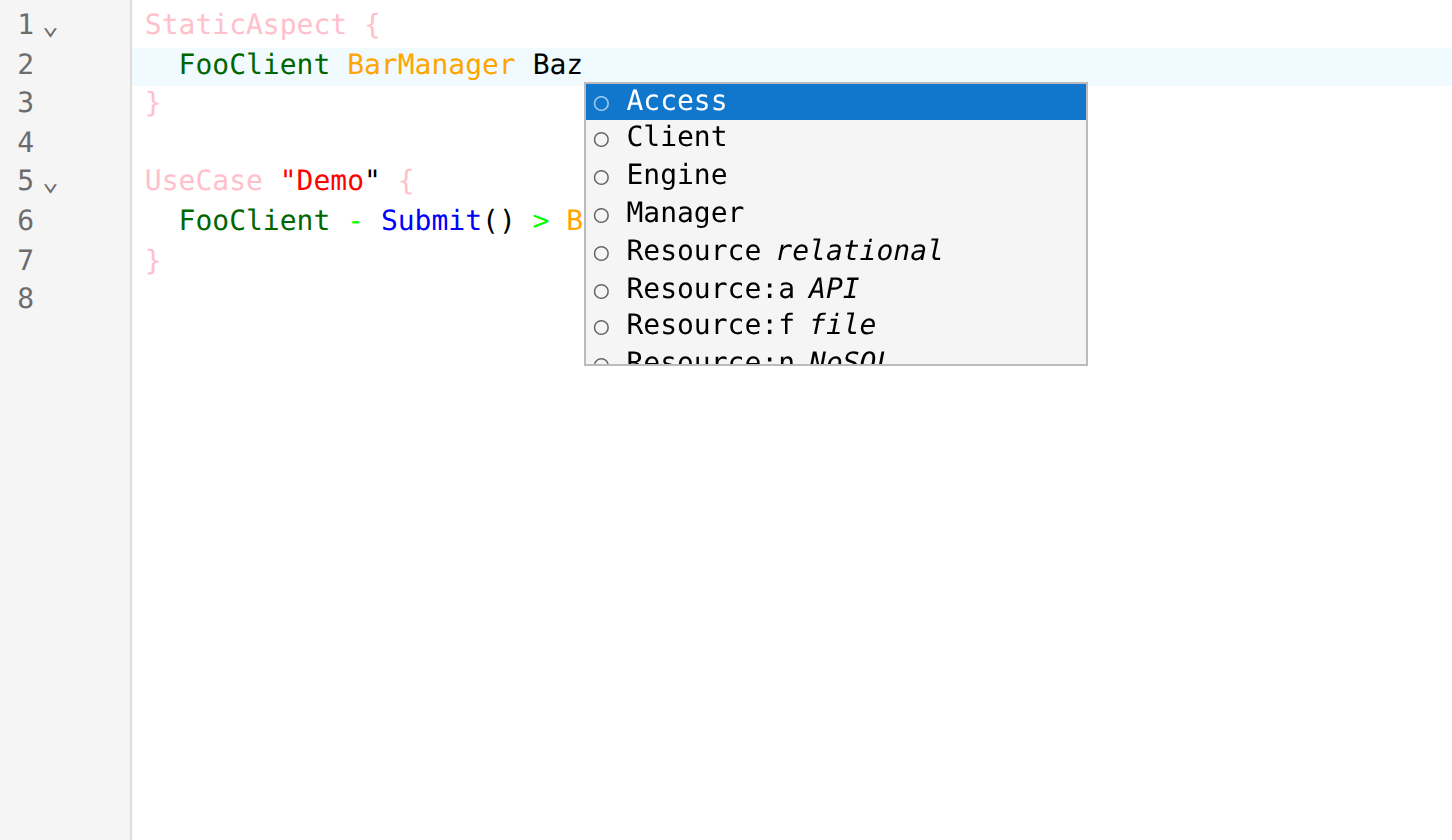Screen dimensions: 1452x840
Task: Select Manager in the suggestion popup
Action: 836,214
